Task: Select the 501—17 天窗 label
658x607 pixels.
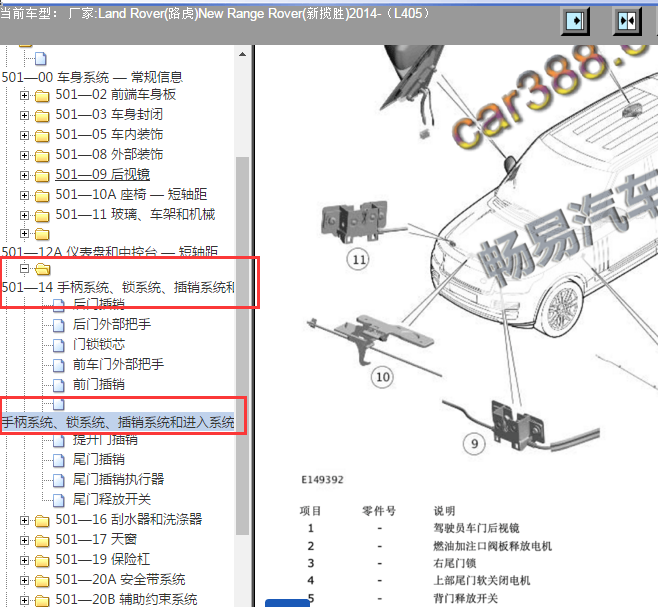Action: [x=96, y=539]
